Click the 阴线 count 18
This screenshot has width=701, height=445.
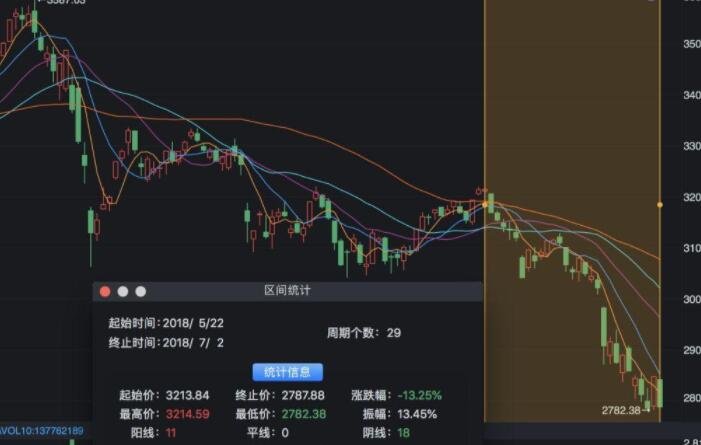(402, 432)
